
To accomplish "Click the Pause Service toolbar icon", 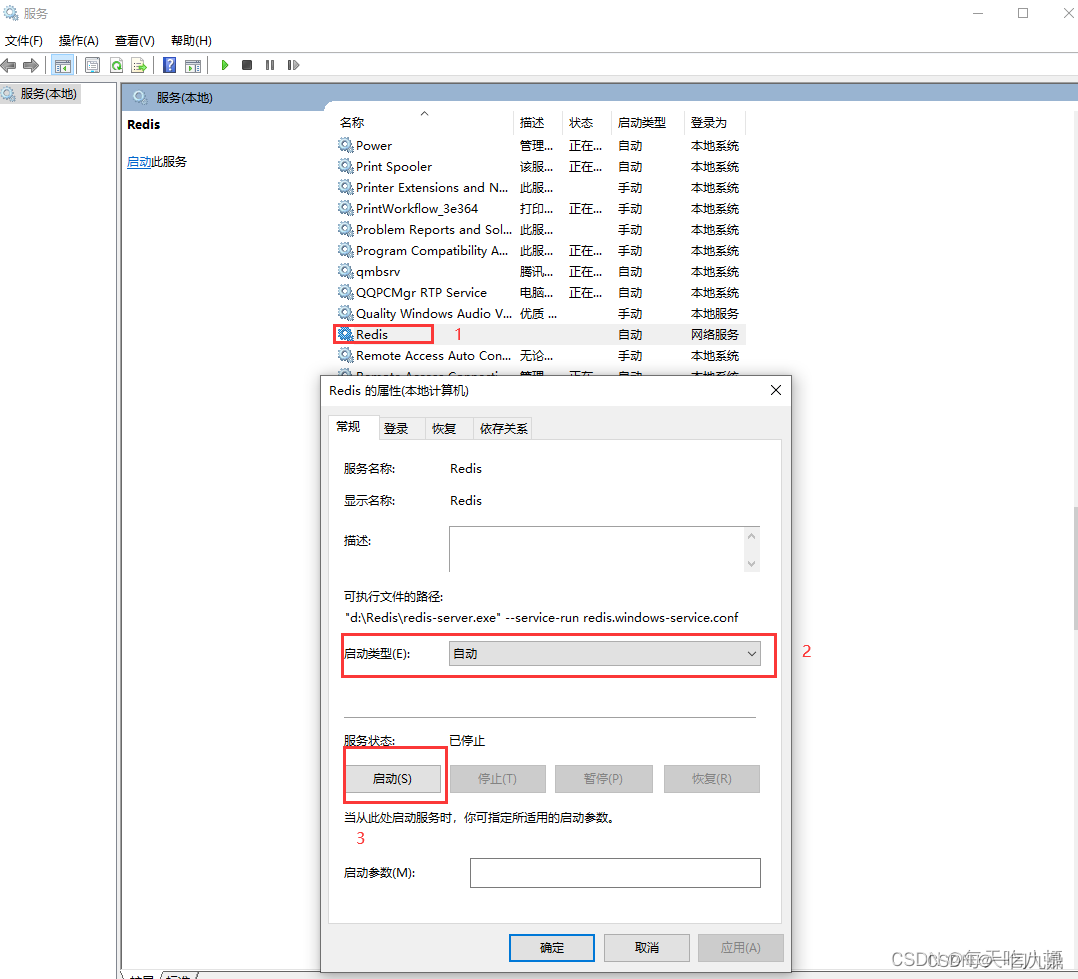I will 270,65.
